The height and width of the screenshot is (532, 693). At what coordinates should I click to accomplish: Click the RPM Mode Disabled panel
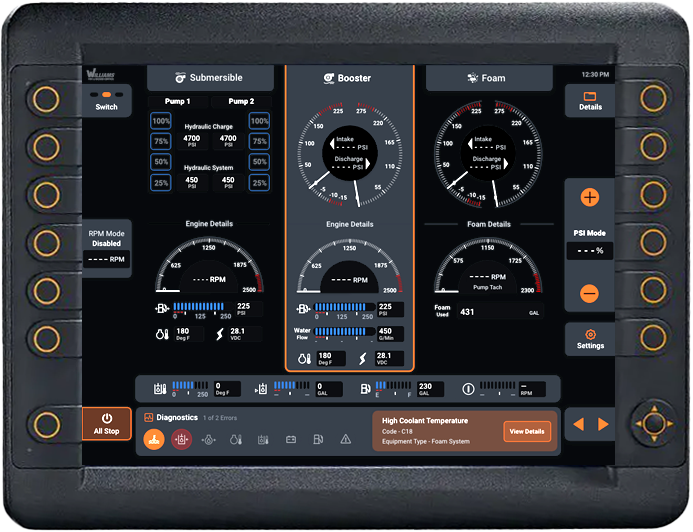(x=106, y=246)
